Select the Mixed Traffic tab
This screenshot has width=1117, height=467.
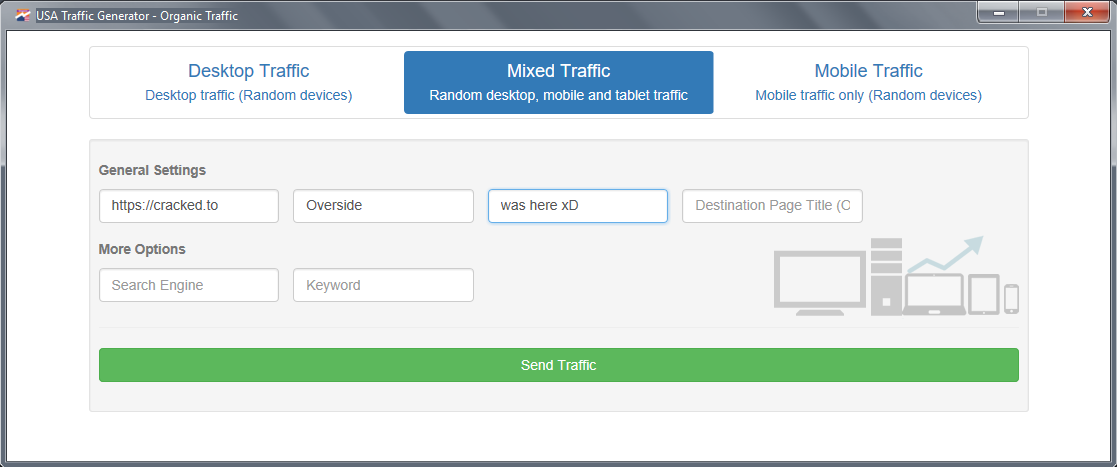point(558,83)
